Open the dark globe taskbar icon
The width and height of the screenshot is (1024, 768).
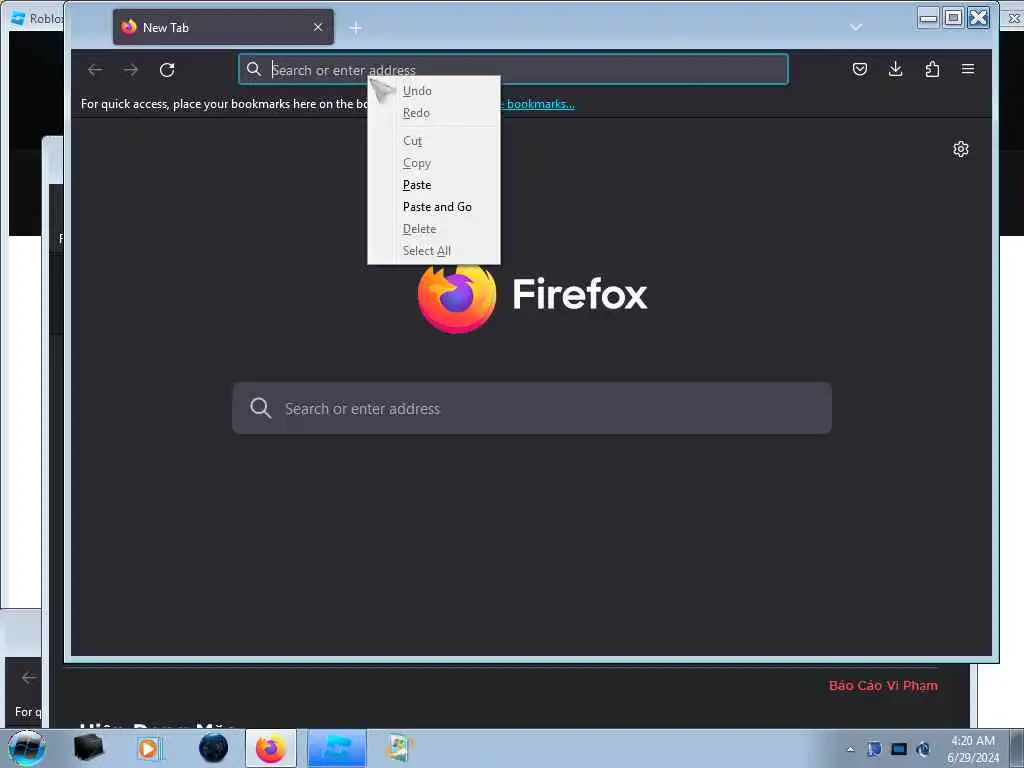click(x=214, y=748)
